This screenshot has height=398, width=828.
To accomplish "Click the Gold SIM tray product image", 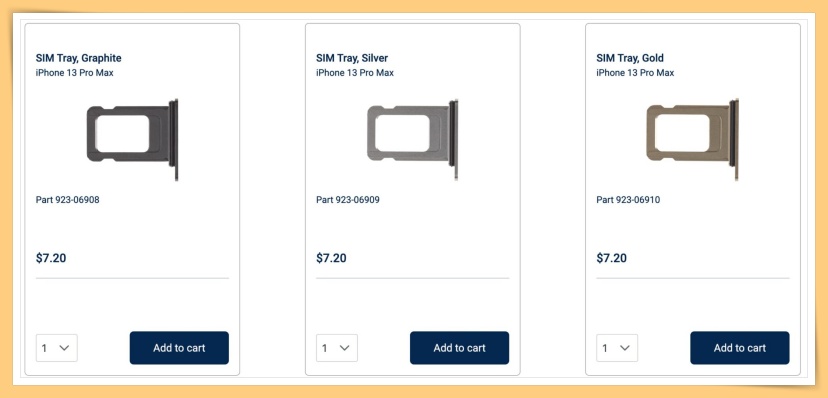I will (693, 140).
